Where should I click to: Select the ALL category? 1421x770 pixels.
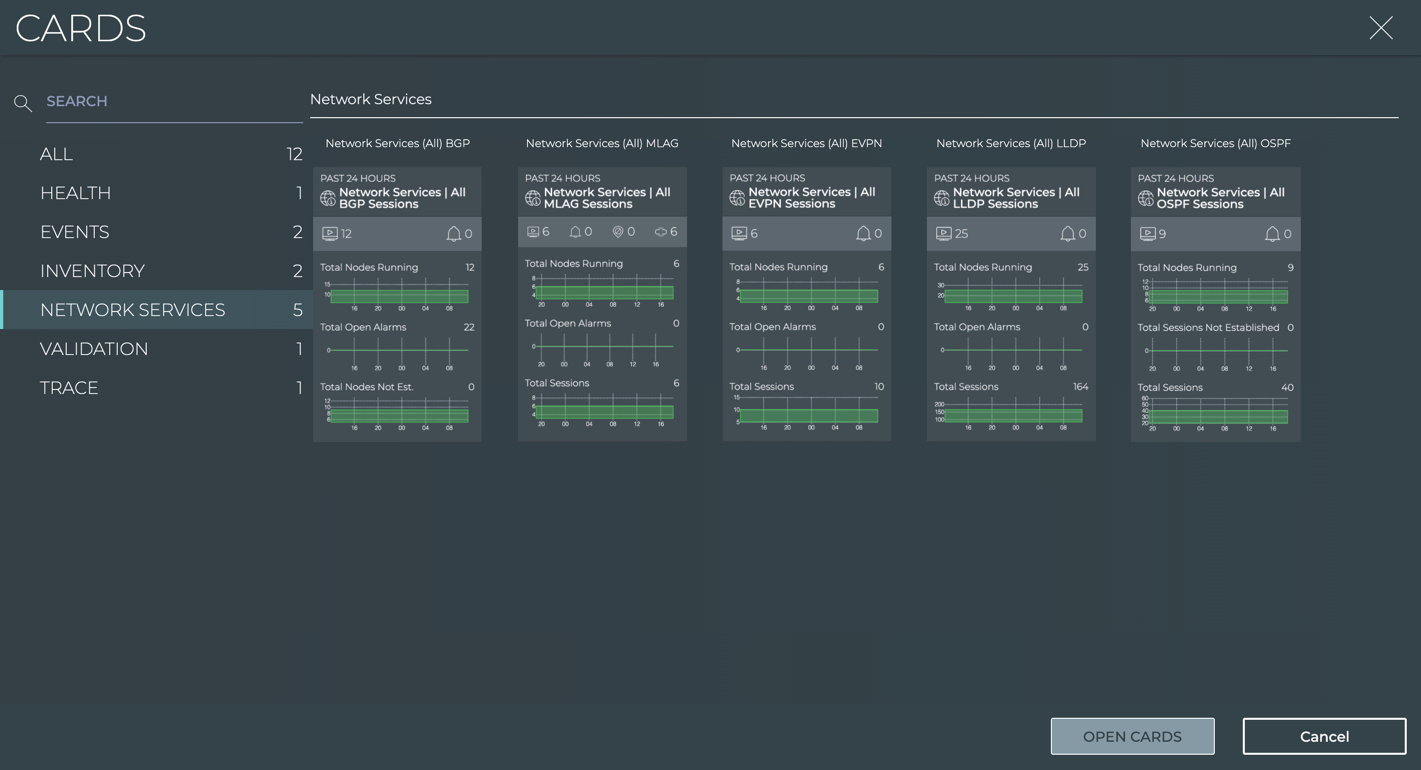coord(56,154)
